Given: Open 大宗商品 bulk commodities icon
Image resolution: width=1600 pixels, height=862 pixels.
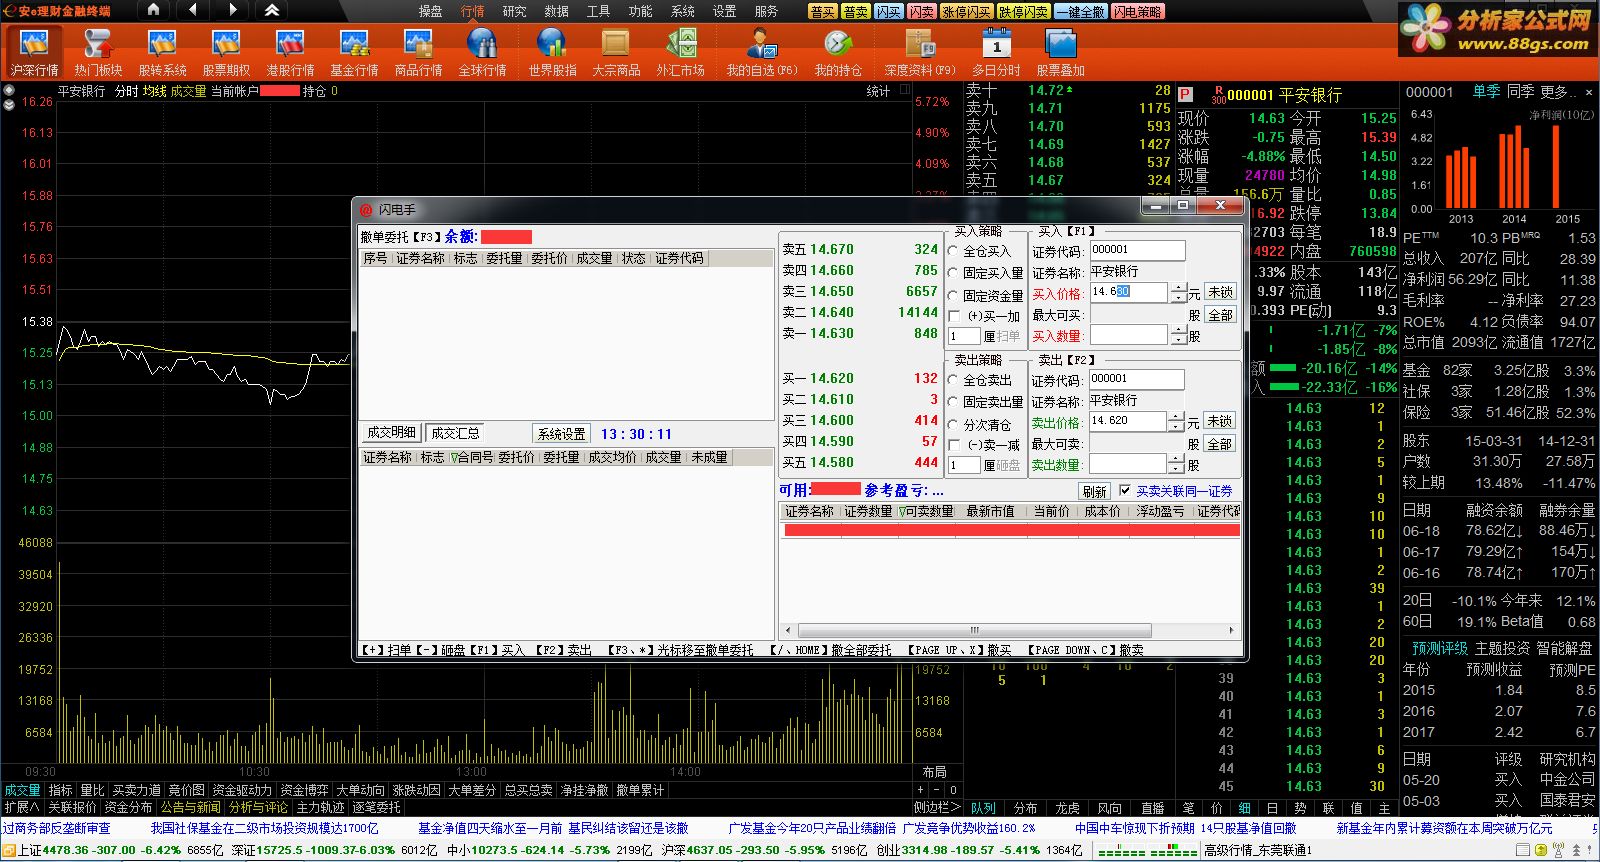Looking at the screenshot, I should (616, 52).
